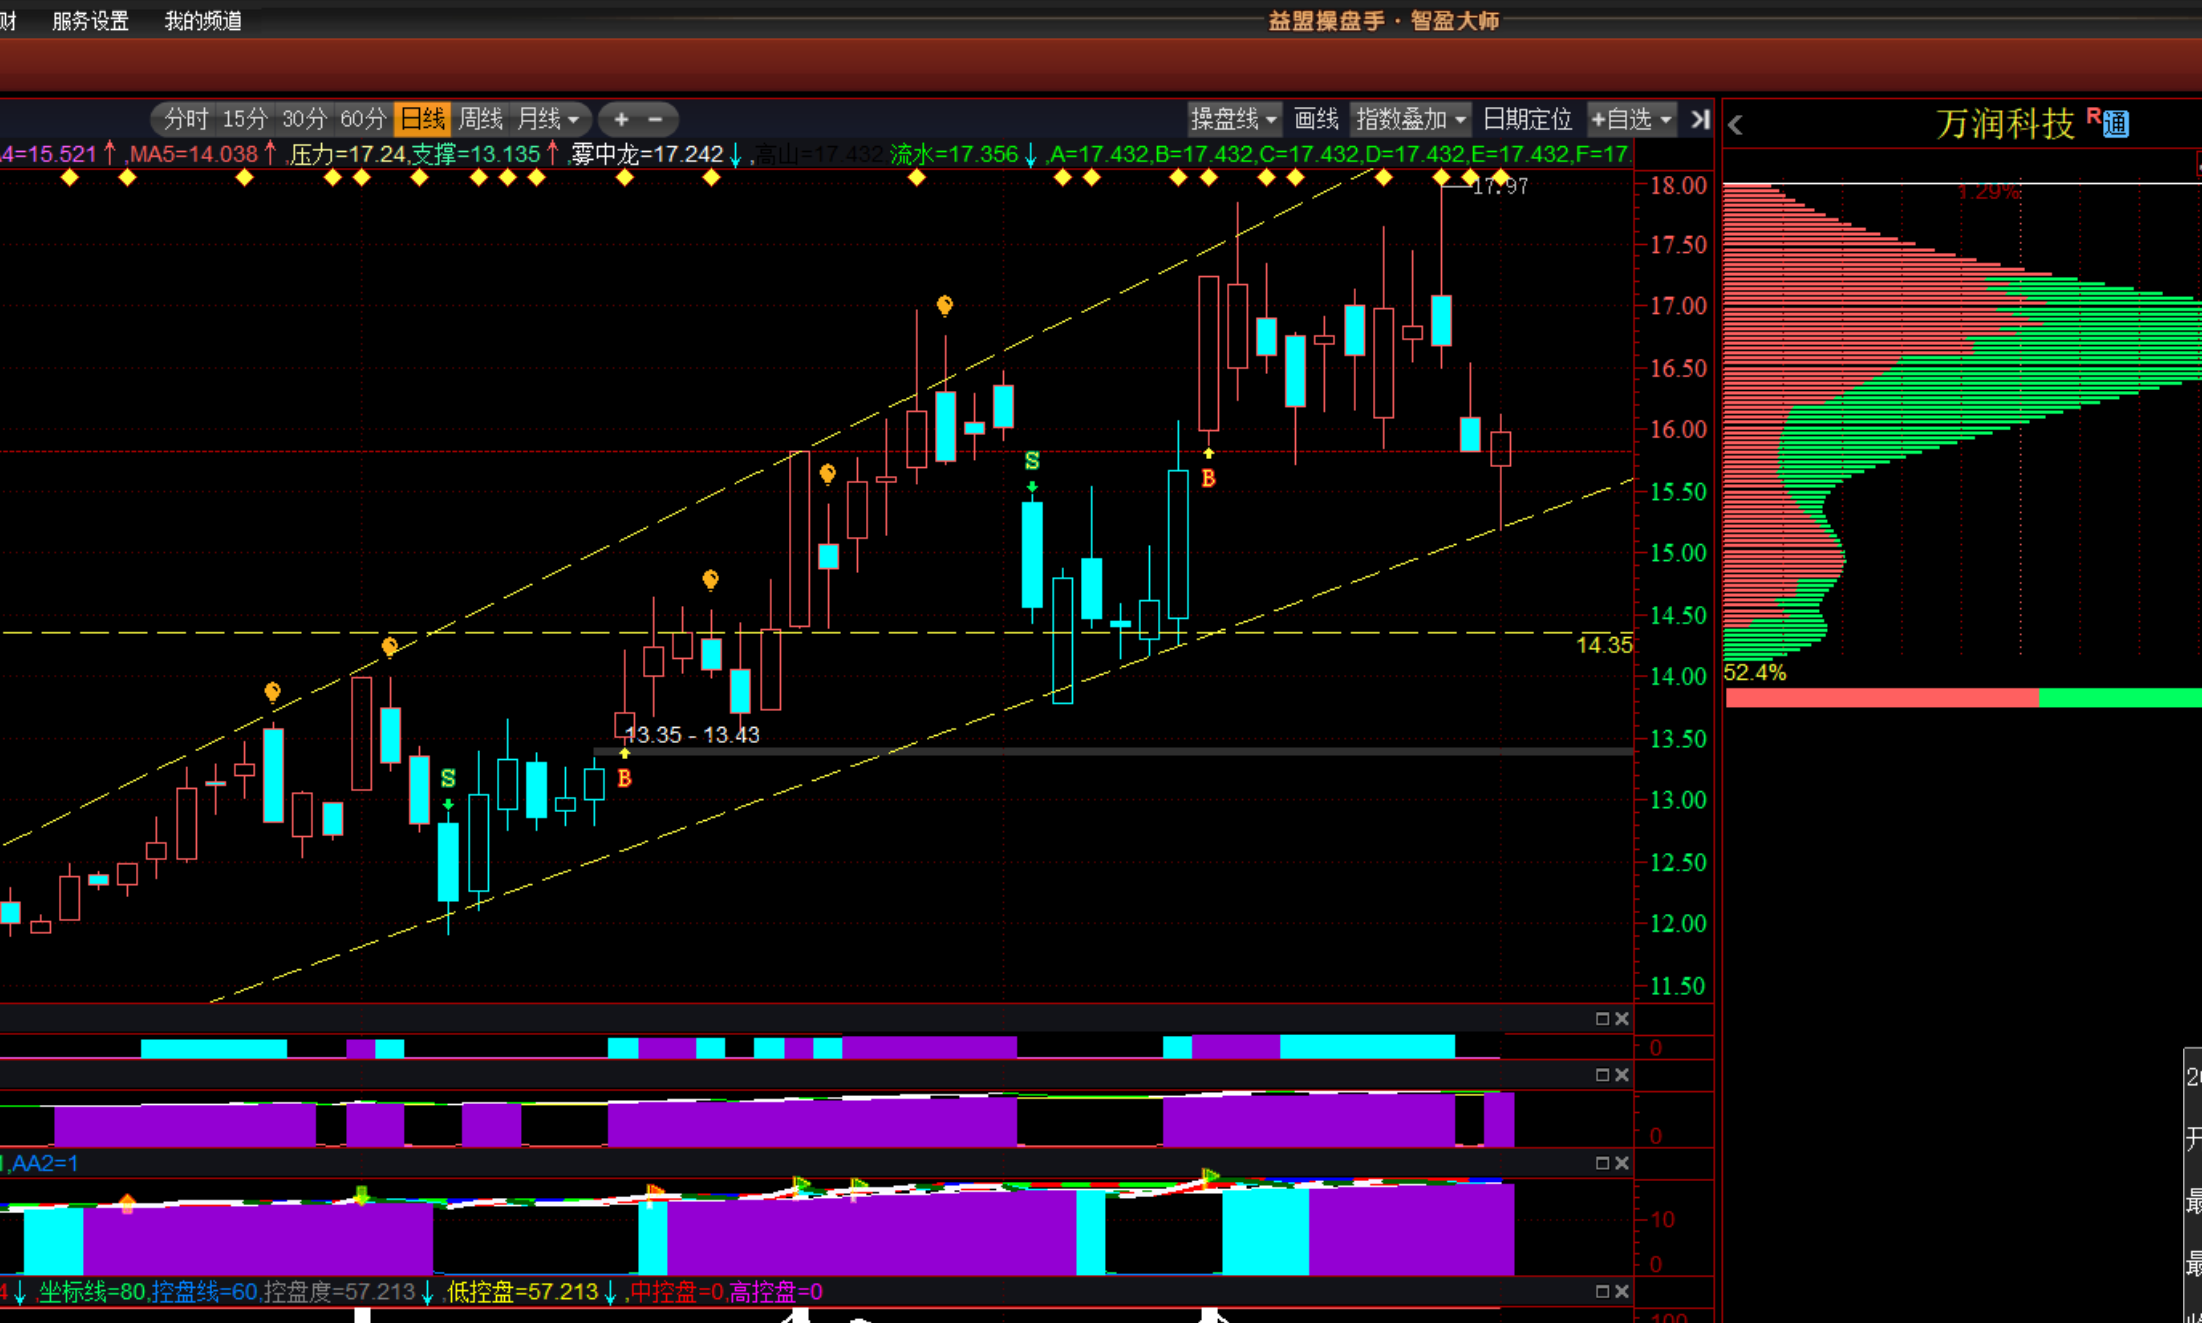The image size is (2202, 1323).
Task: Click the left chevron beside 万润科技
Action: coord(1736,125)
